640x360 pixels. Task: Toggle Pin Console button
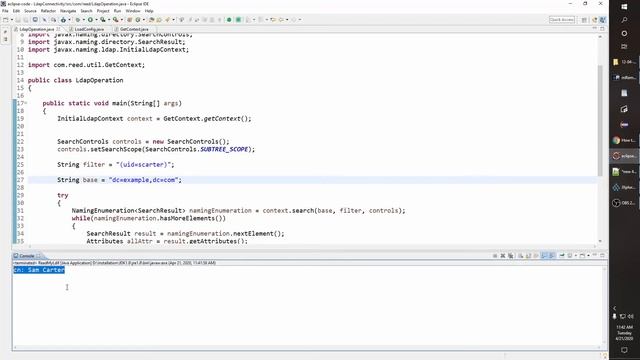(x=562, y=256)
